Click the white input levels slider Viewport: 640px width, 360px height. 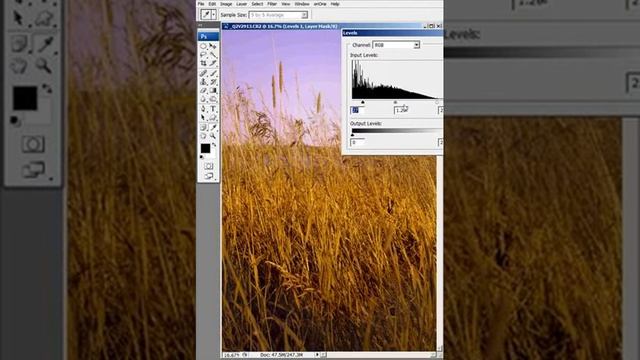click(437, 102)
